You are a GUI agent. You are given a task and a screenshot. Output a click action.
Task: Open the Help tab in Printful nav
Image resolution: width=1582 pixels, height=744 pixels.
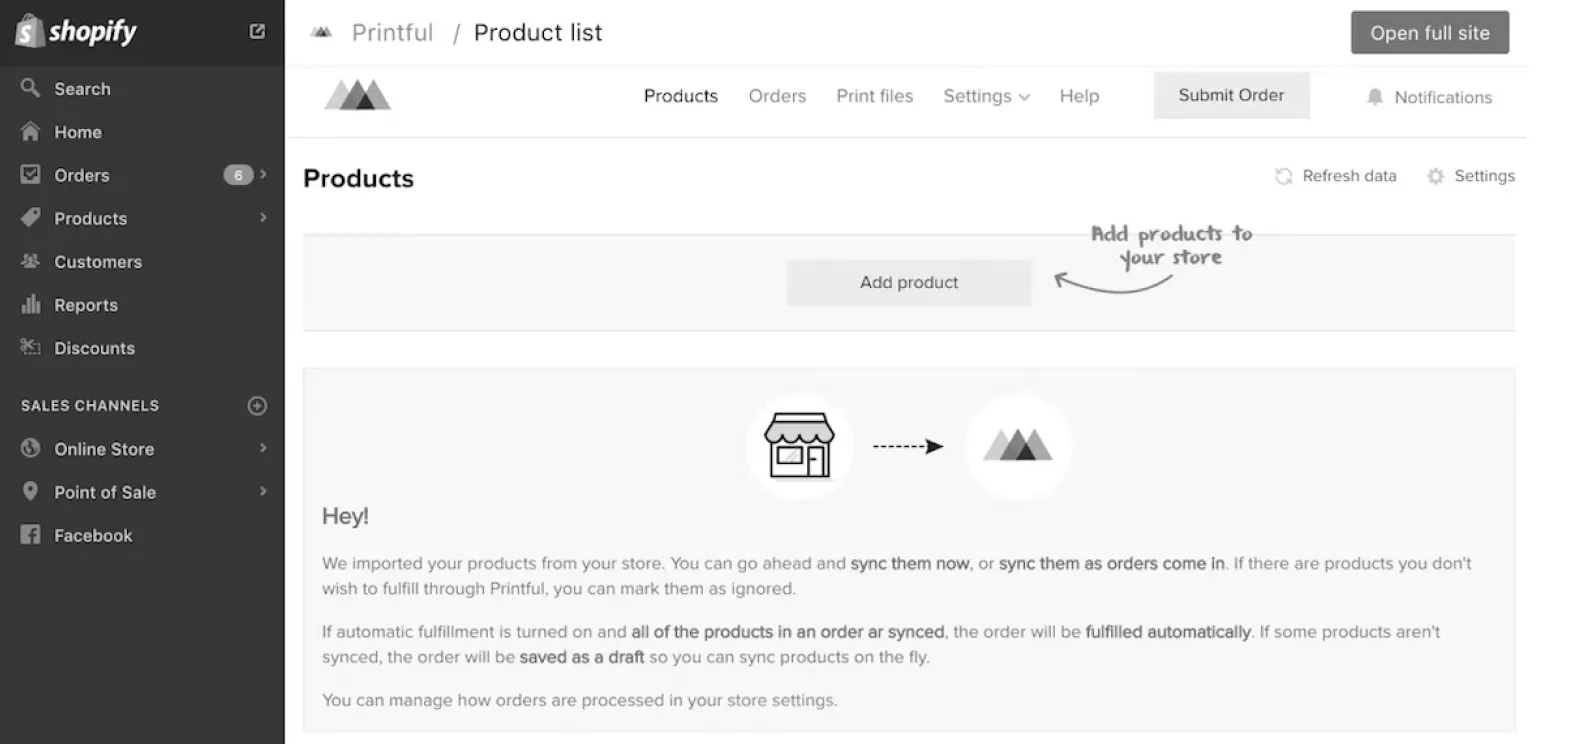pyautogui.click(x=1079, y=96)
